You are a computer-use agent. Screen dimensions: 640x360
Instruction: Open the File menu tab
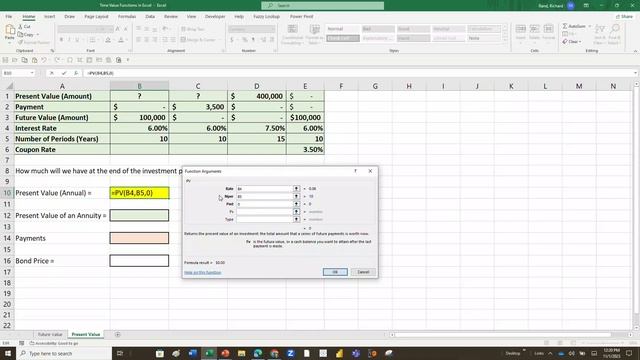click(9, 17)
